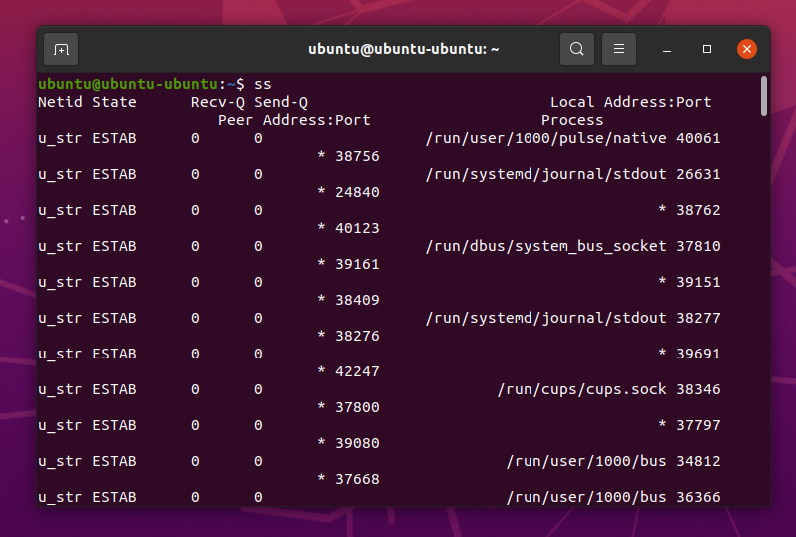Click local port 39691
This screenshot has width=796, height=537.
point(698,353)
